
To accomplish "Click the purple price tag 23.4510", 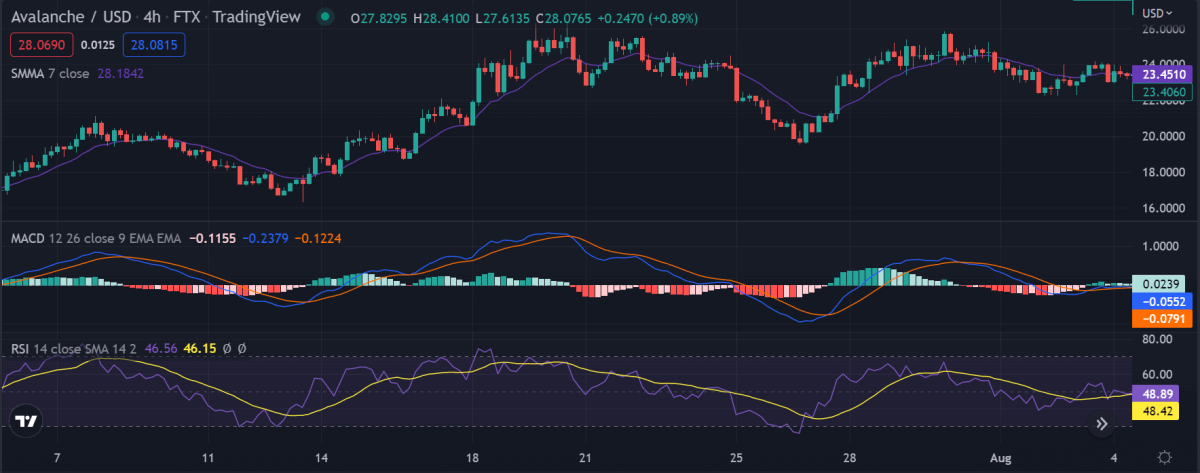I will (x=1165, y=73).
